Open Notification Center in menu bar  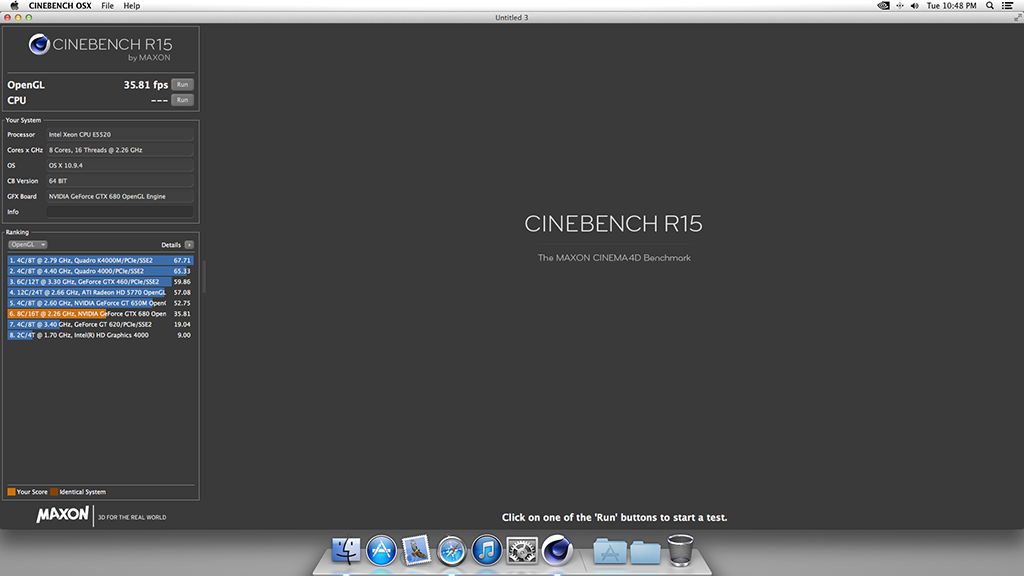[1008, 6]
